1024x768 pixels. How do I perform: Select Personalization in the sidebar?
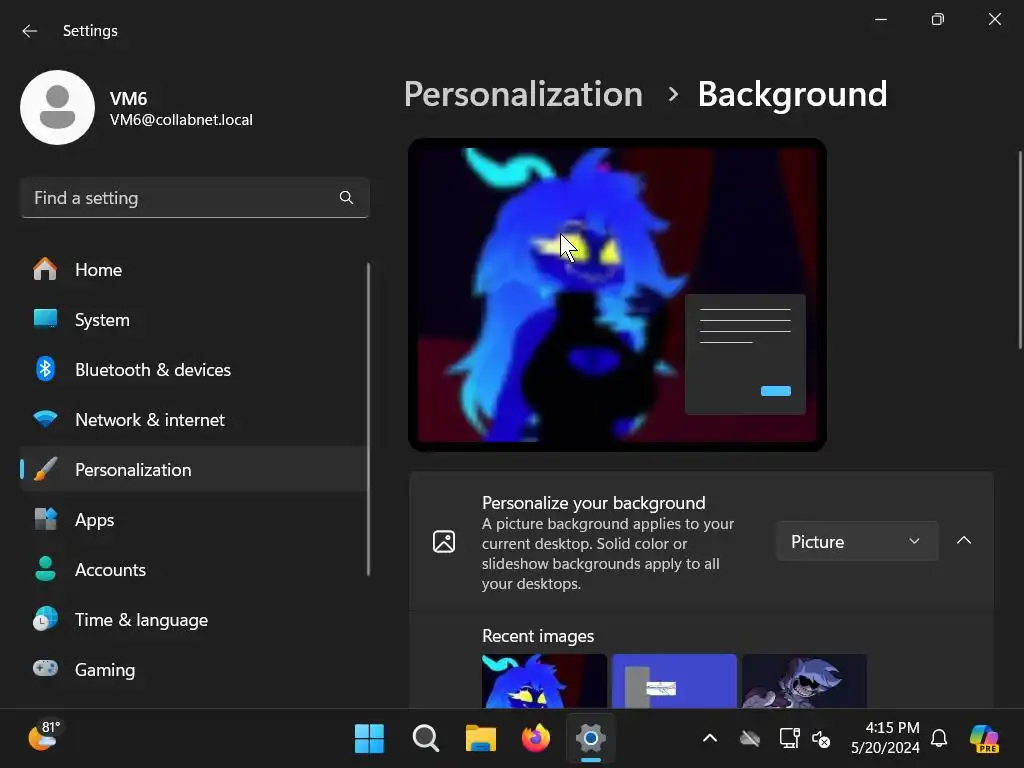click(194, 470)
